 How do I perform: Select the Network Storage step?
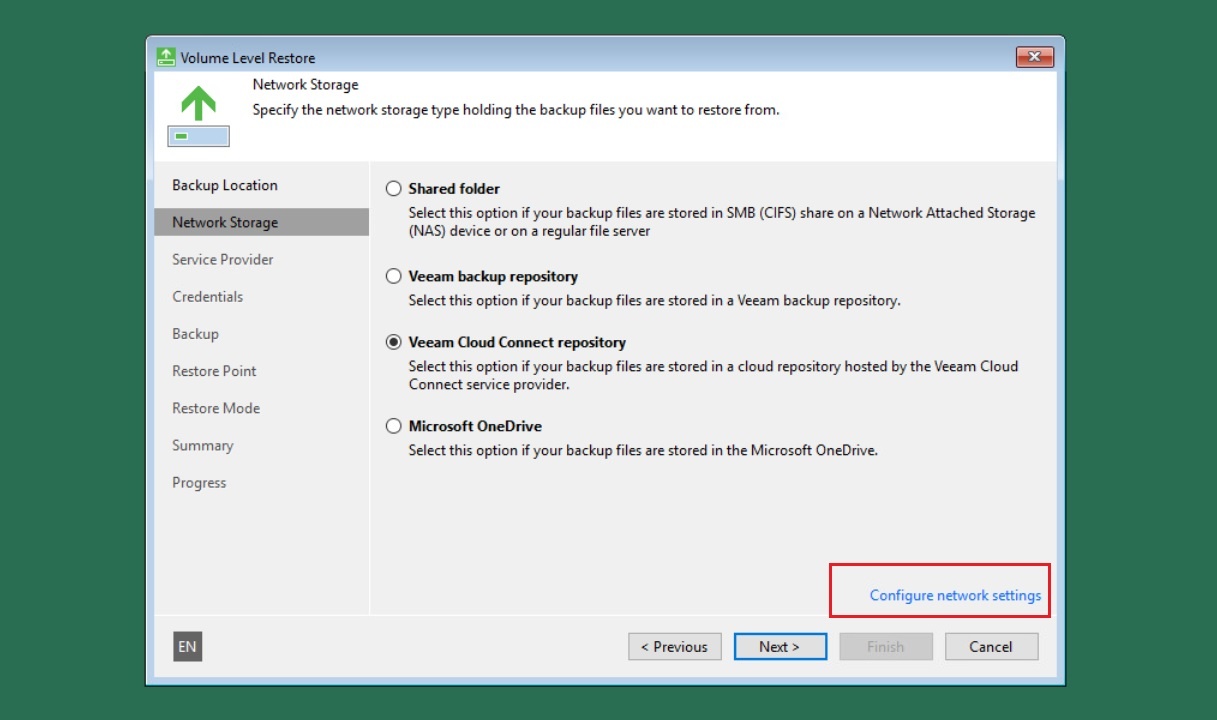coord(225,223)
